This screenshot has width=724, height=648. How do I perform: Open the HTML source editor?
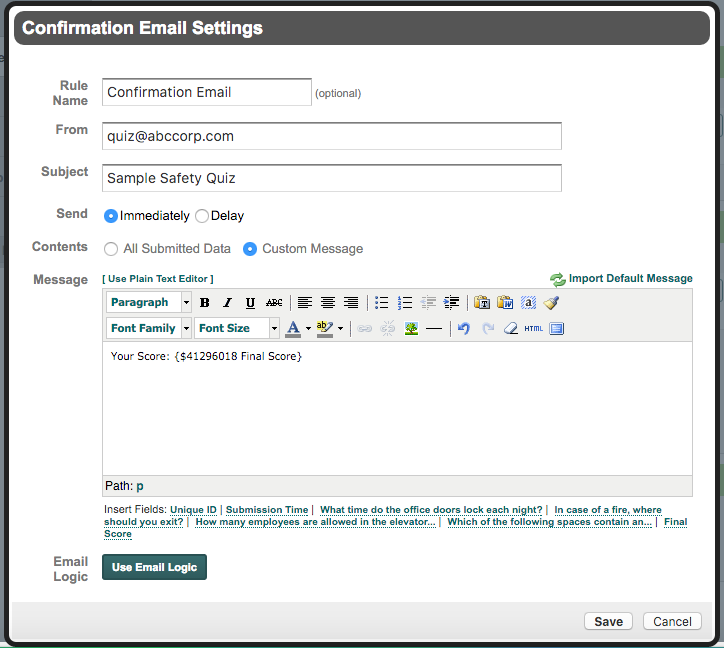[x=534, y=328]
